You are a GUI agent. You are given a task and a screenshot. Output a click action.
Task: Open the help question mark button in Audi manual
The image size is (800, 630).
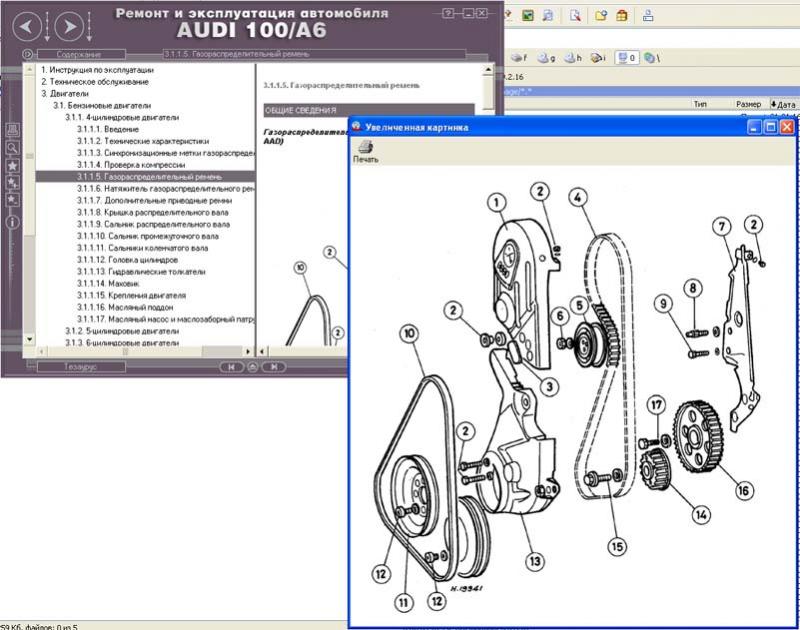point(448,14)
